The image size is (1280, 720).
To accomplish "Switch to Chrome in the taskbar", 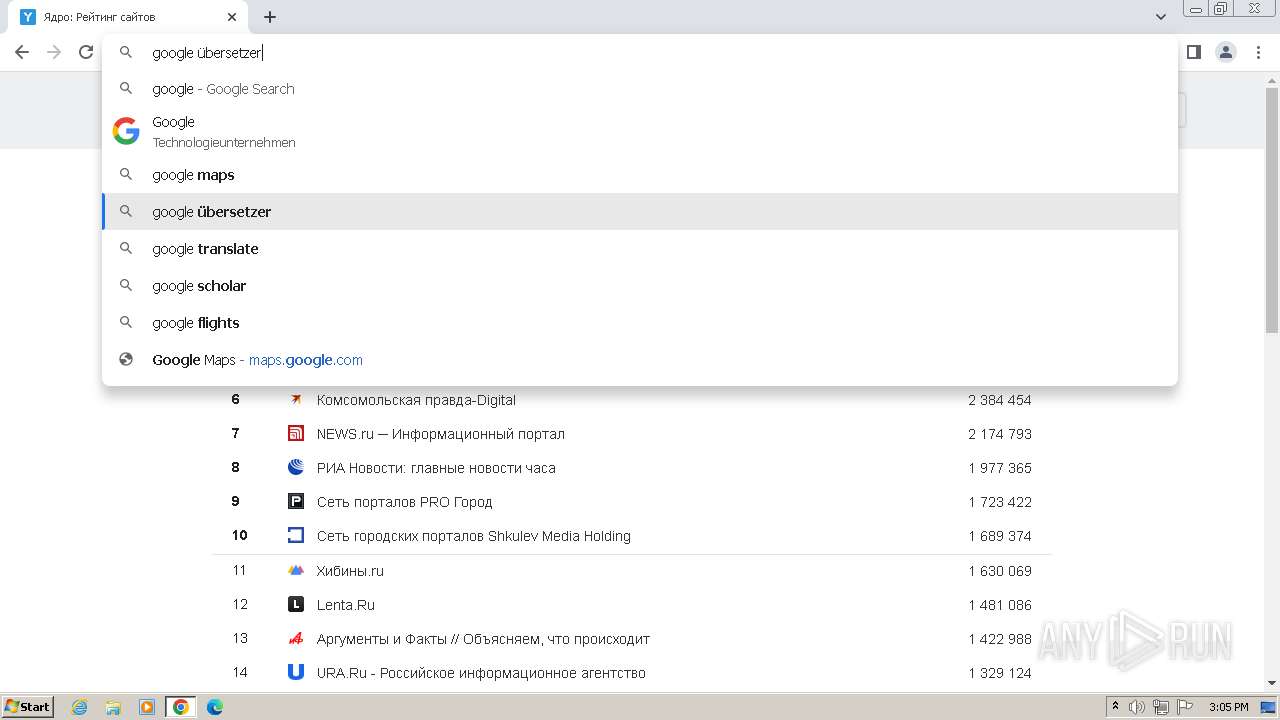I will click(181, 707).
